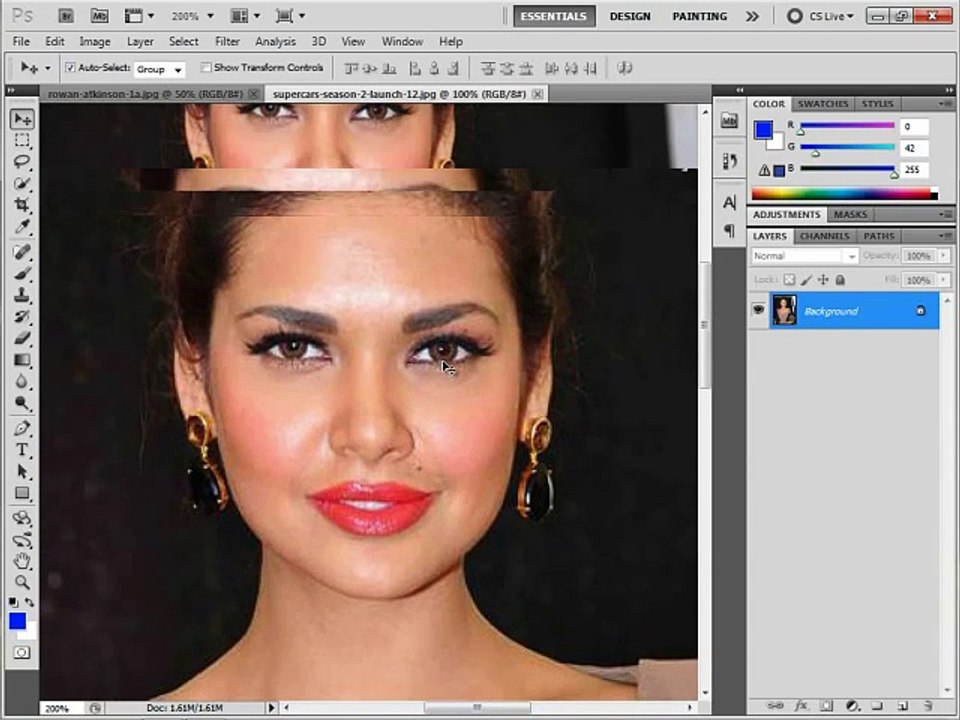The image size is (960, 720).
Task: Select the Crop tool
Action: tap(22, 204)
